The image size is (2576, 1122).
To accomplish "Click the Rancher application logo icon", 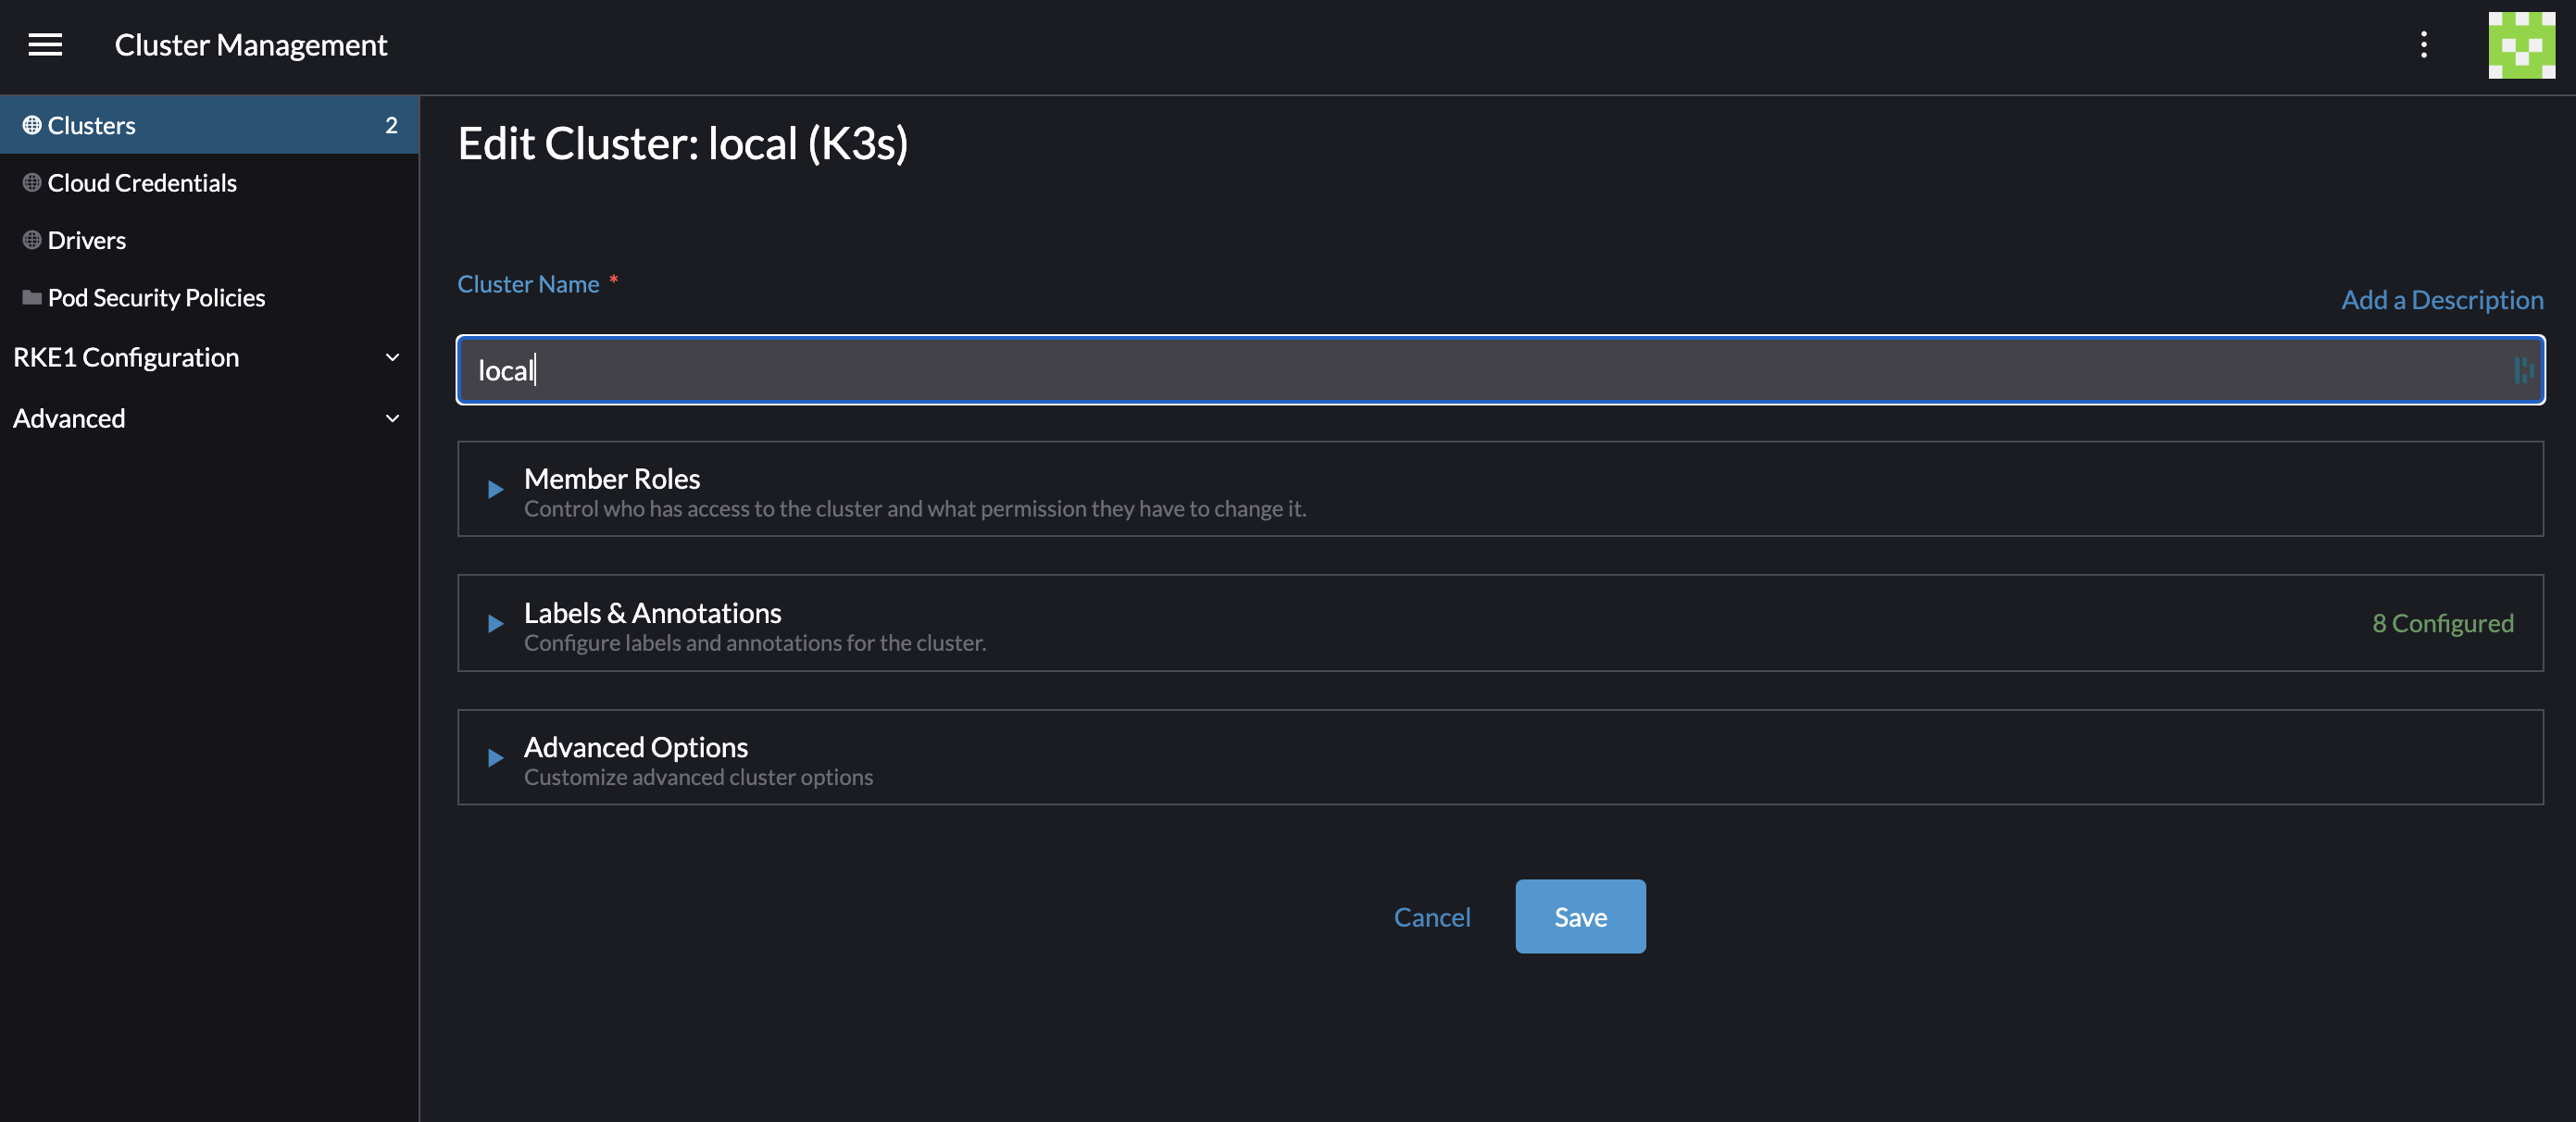I will tap(2521, 44).
